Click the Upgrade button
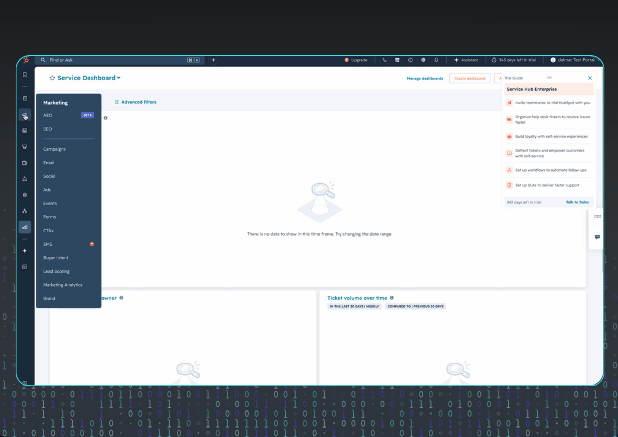Image resolution: width=618 pixels, height=437 pixels. pyautogui.click(x=356, y=60)
